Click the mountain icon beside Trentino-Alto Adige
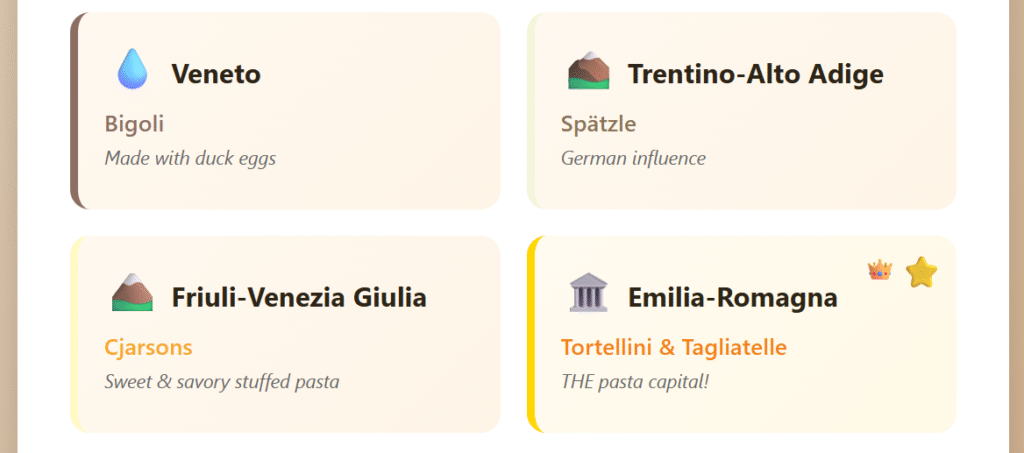 pyautogui.click(x=588, y=70)
